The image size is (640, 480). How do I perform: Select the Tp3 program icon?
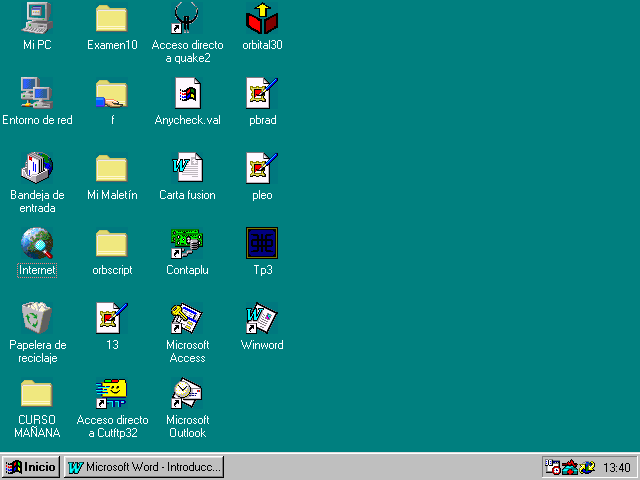(x=262, y=243)
